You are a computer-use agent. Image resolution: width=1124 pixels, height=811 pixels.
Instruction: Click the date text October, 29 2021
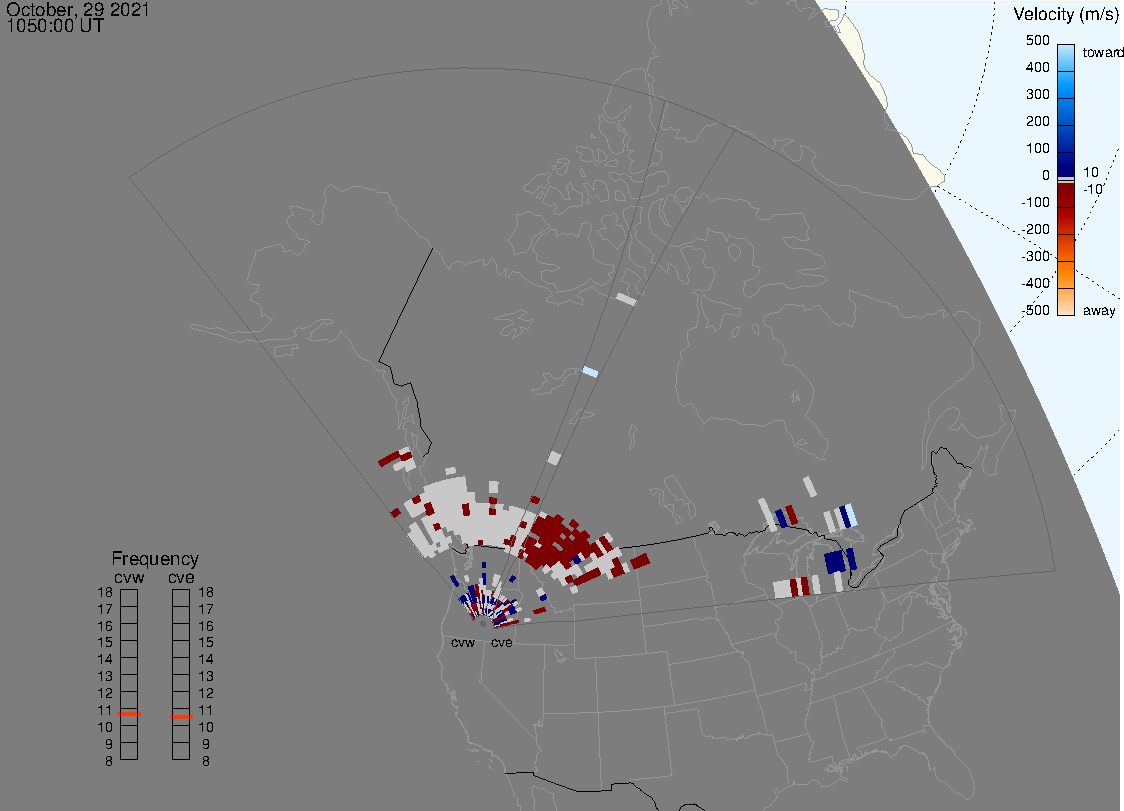tap(77, 9)
